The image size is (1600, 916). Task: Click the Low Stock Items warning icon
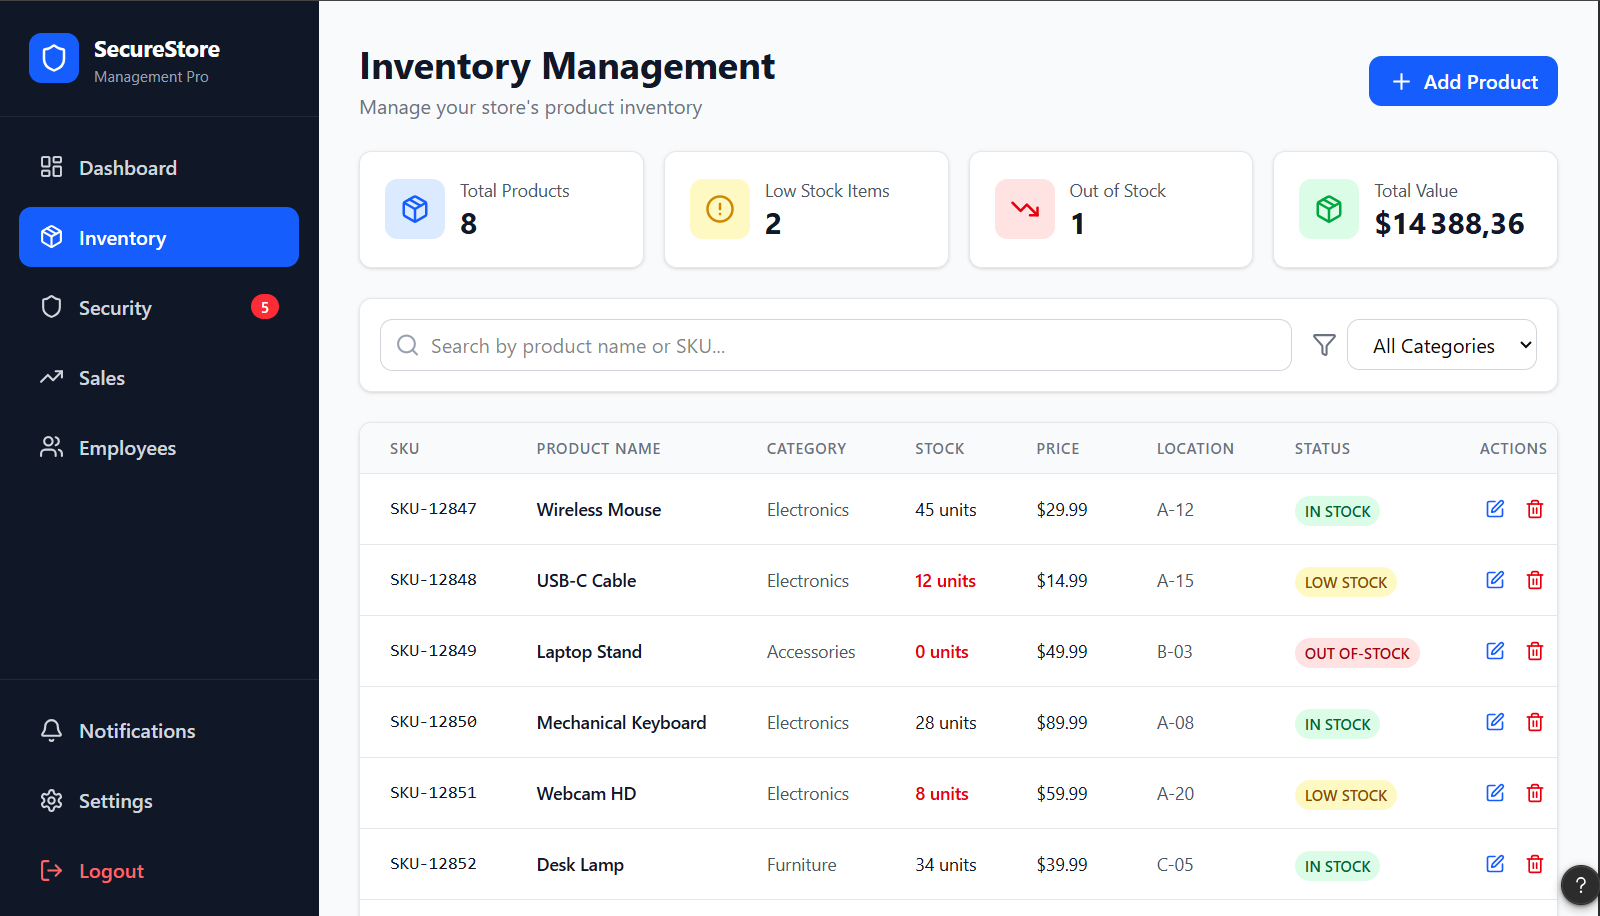(720, 209)
